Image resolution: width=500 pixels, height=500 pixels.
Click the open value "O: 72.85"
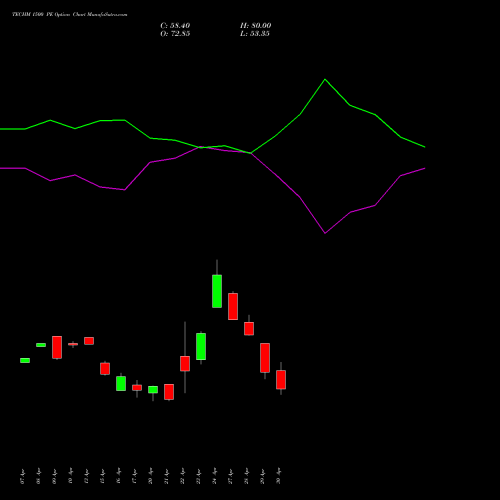tap(175, 34)
